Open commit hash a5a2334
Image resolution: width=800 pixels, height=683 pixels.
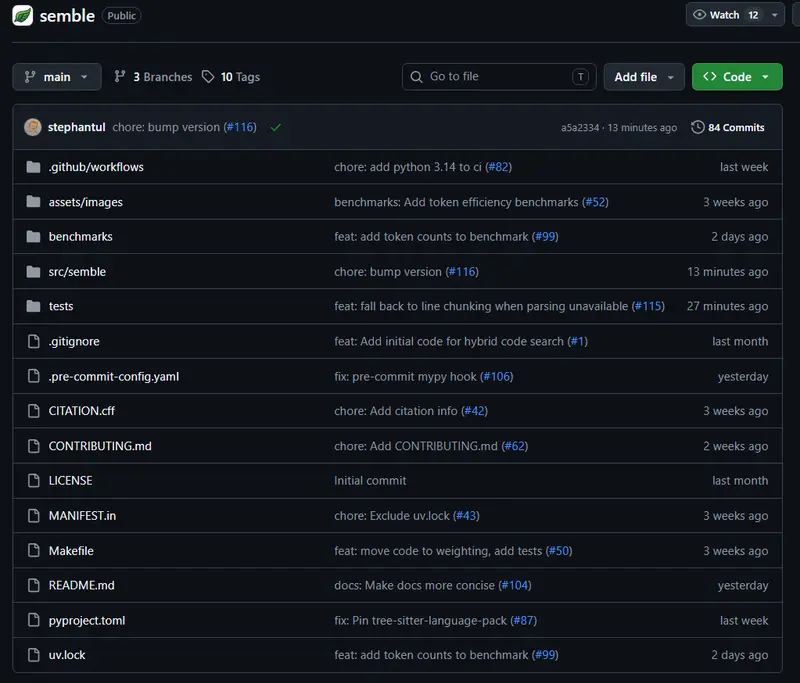coord(580,128)
